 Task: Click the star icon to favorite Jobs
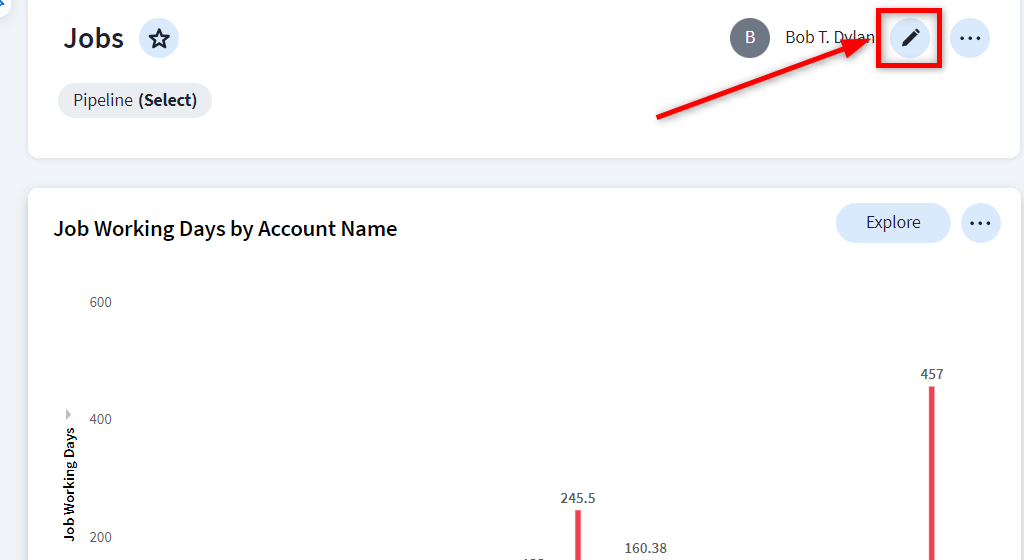click(x=158, y=39)
